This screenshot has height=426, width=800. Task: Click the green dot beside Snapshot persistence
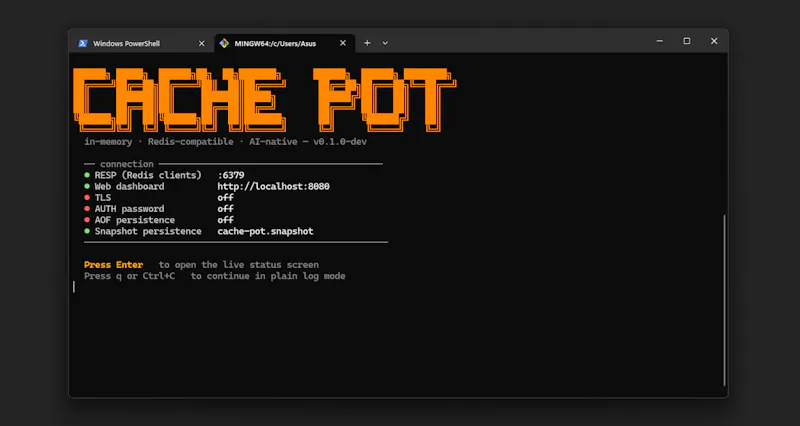(x=87, y=231)
